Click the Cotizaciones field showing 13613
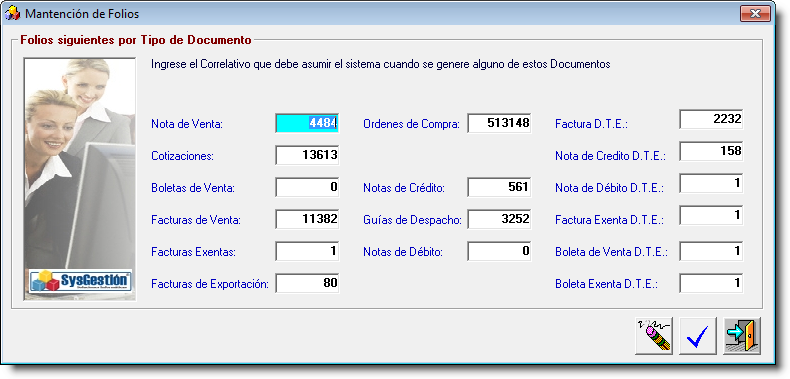Viewport: 790px width, 379px height. [x=307, y=155]
